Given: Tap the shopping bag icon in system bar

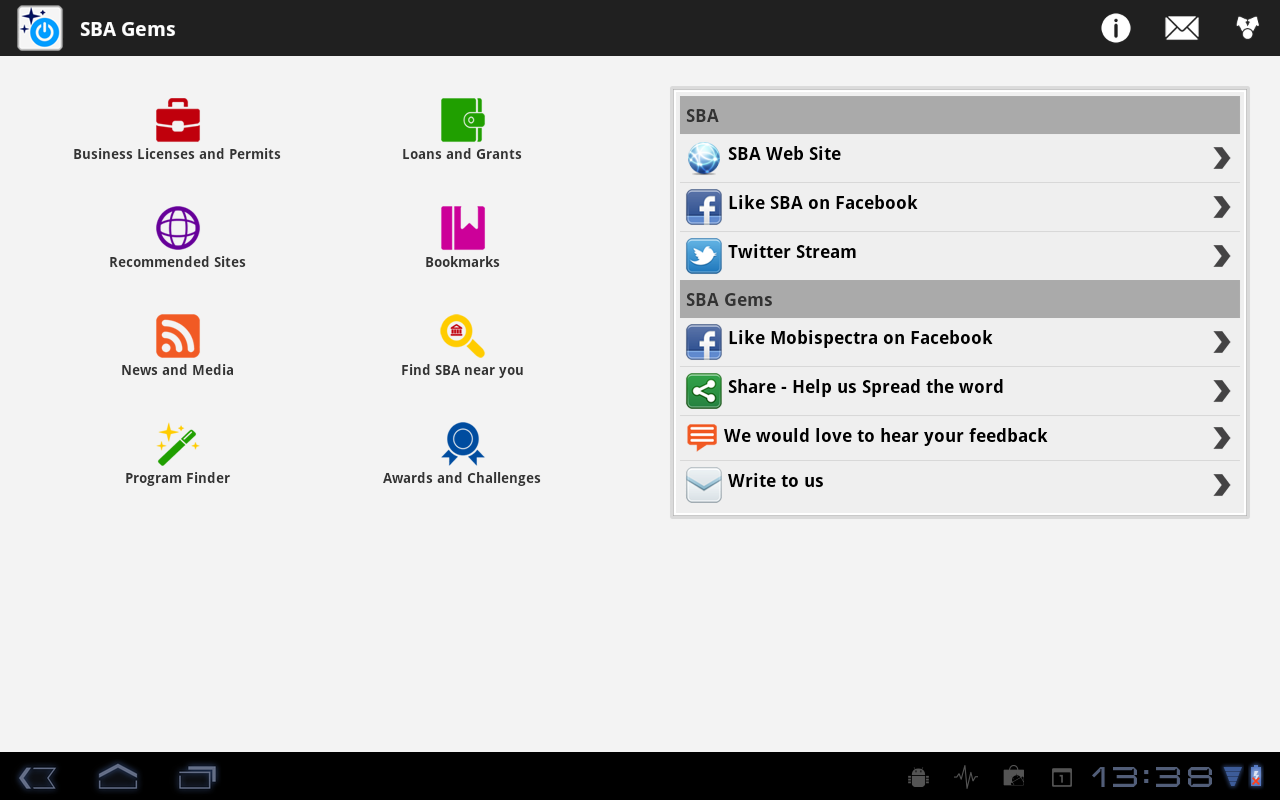Looking at the screenshot, I should (1014, 777).
